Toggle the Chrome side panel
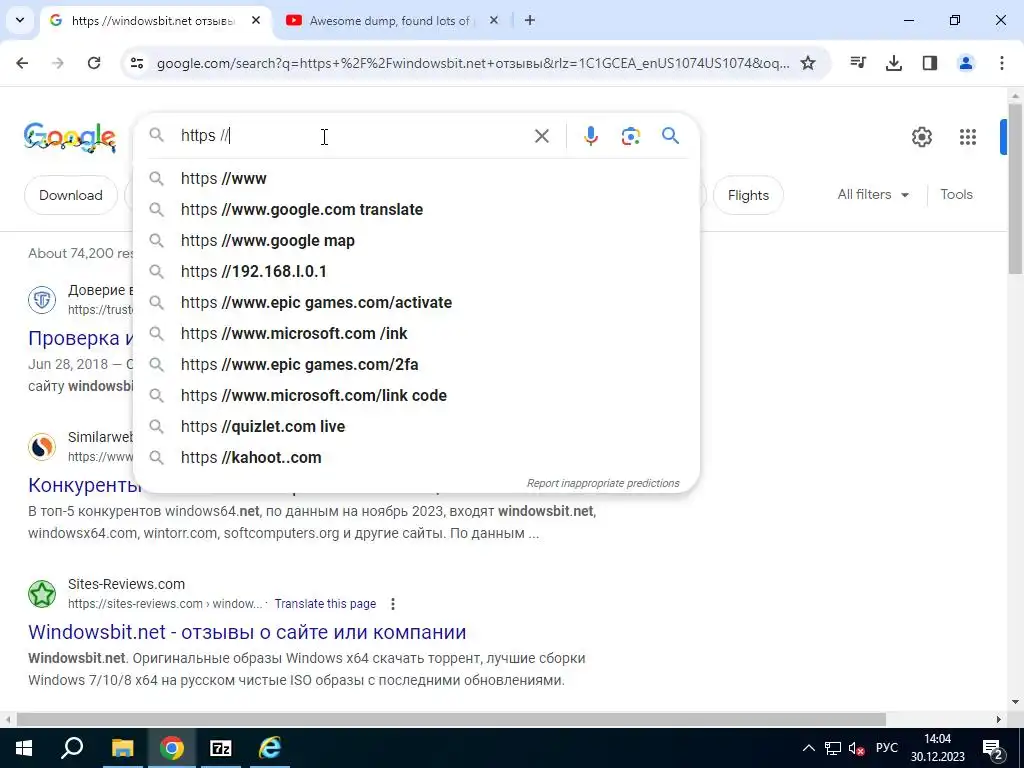The height and width of the screenshot is (768, 1024). 929,63
